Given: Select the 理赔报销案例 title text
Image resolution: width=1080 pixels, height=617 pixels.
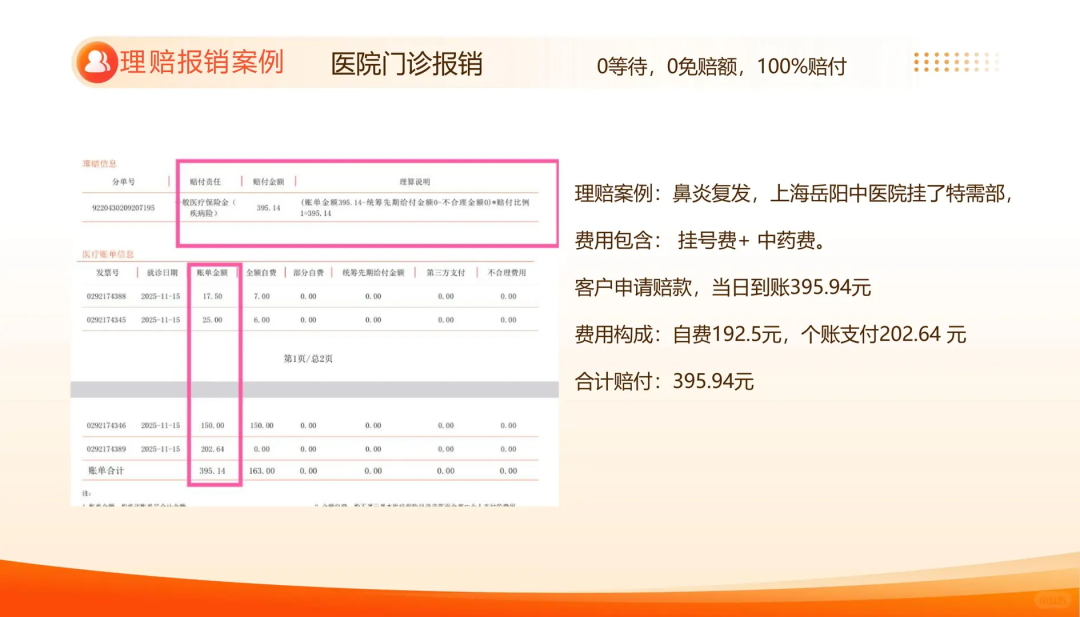Looking at the screenshot, I should coord(202,63).
